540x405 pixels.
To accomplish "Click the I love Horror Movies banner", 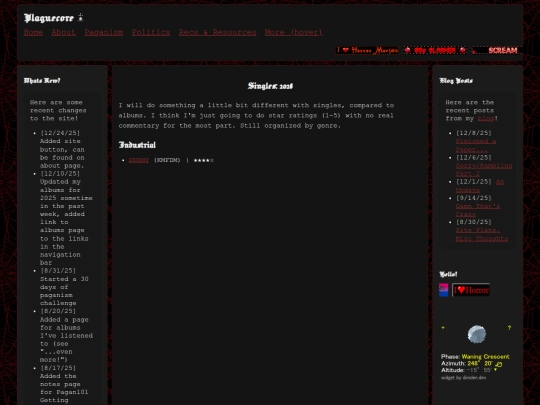I will tap(367, 50).
